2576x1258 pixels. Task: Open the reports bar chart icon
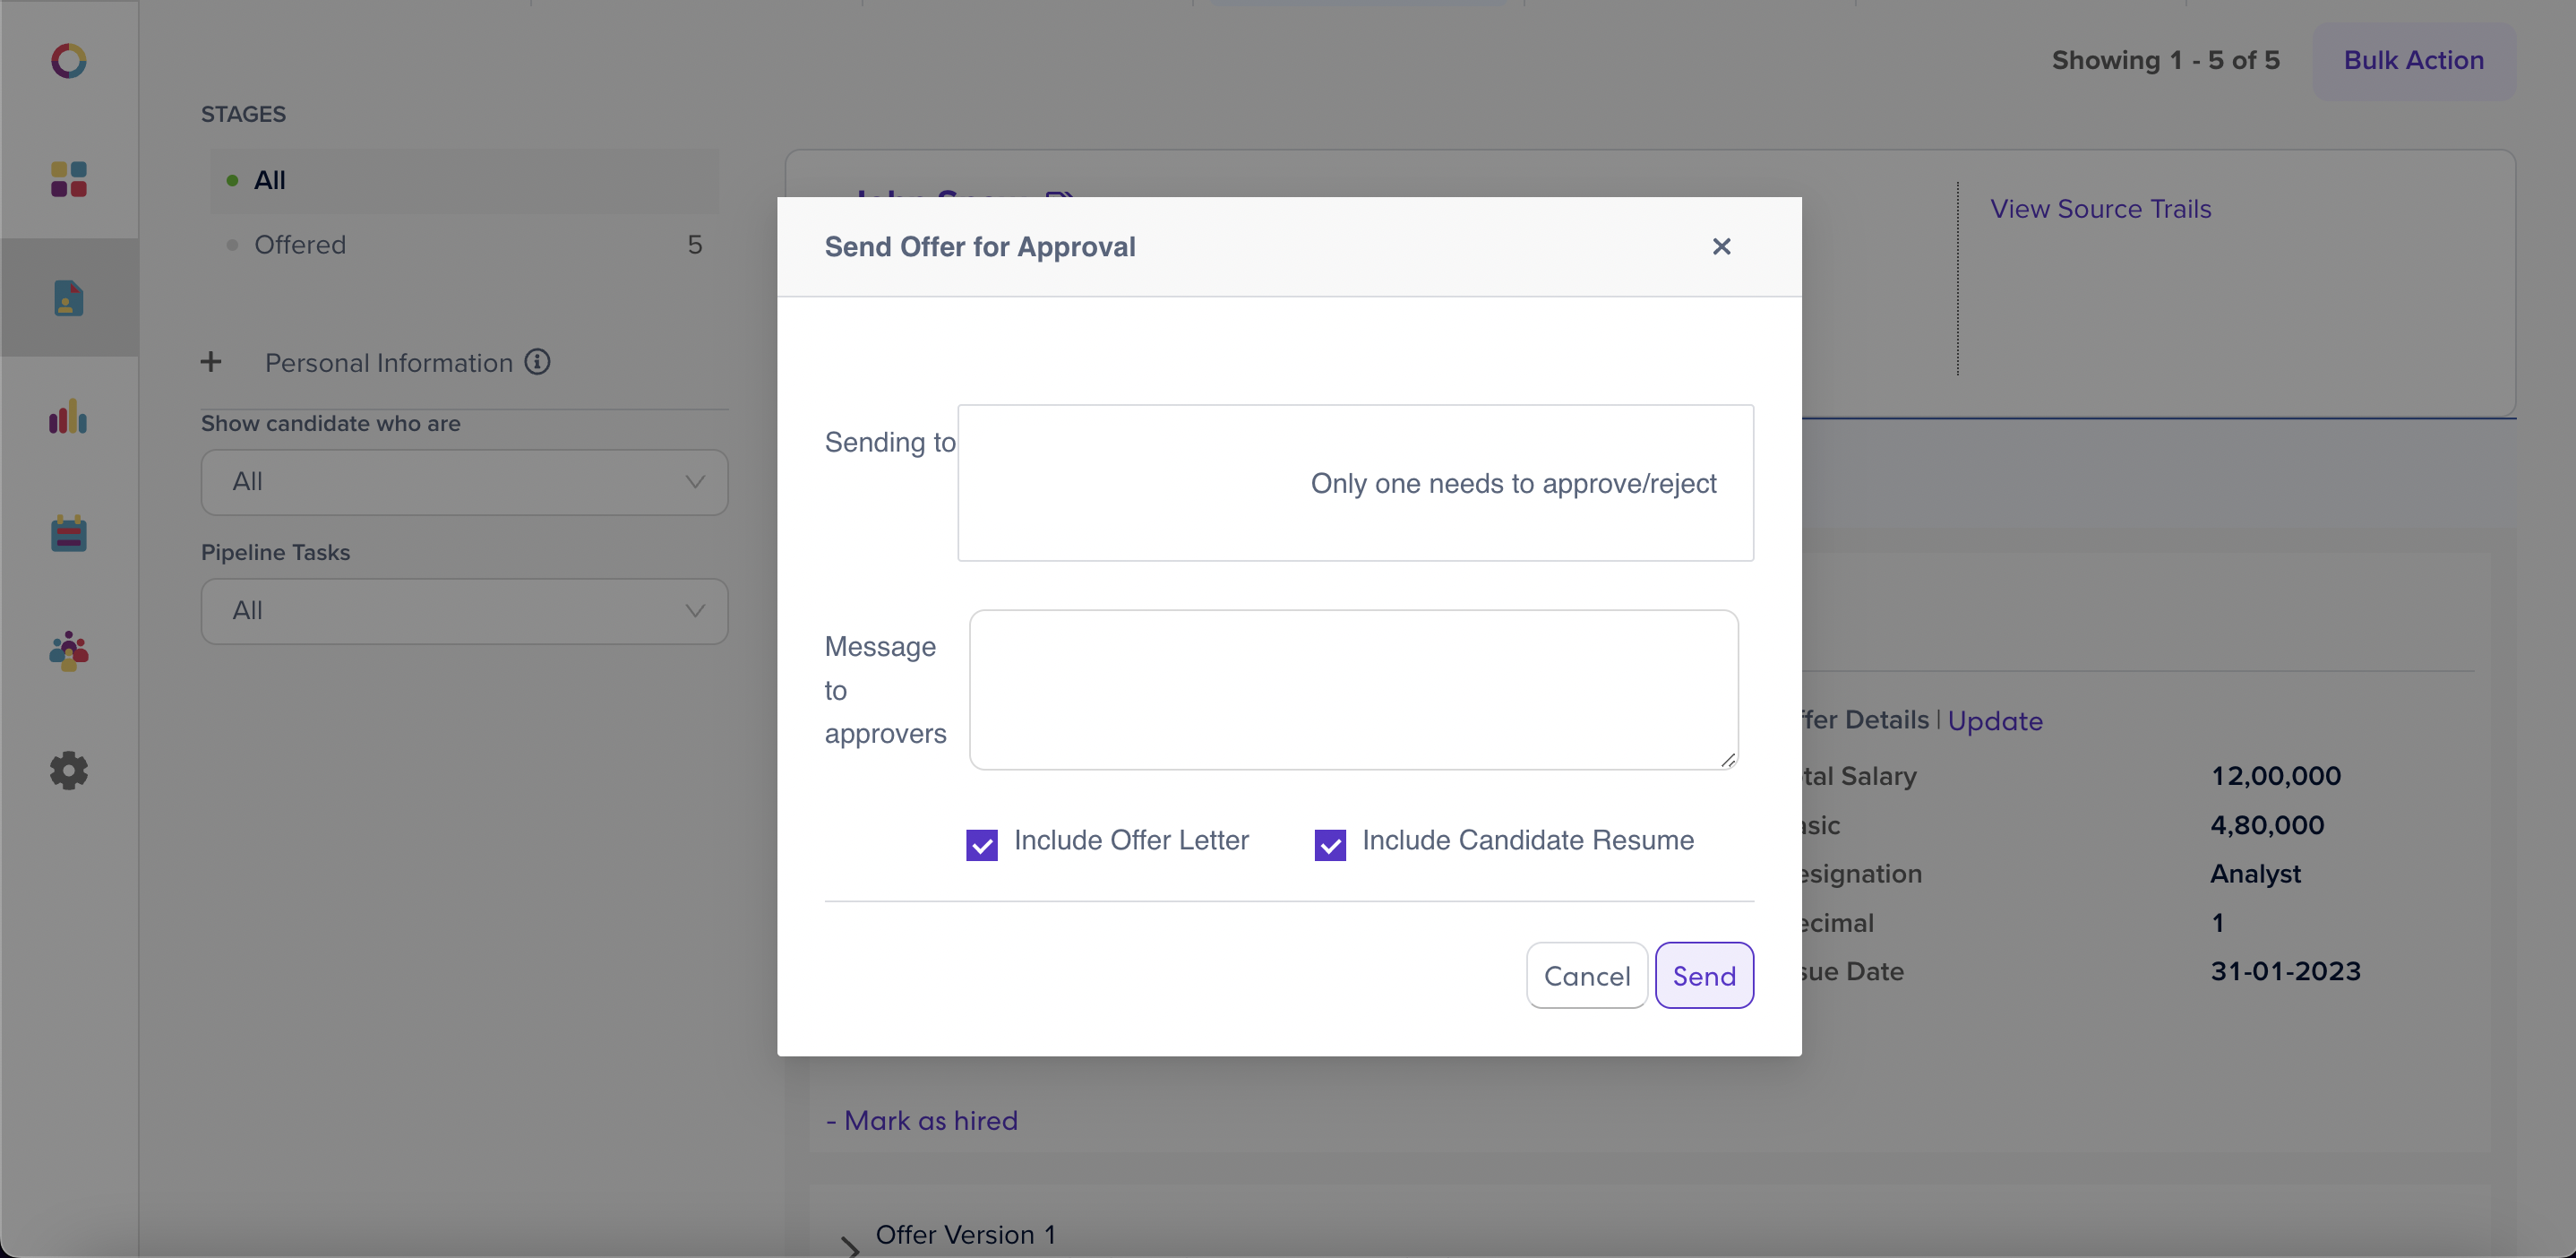tap(69, 416)
